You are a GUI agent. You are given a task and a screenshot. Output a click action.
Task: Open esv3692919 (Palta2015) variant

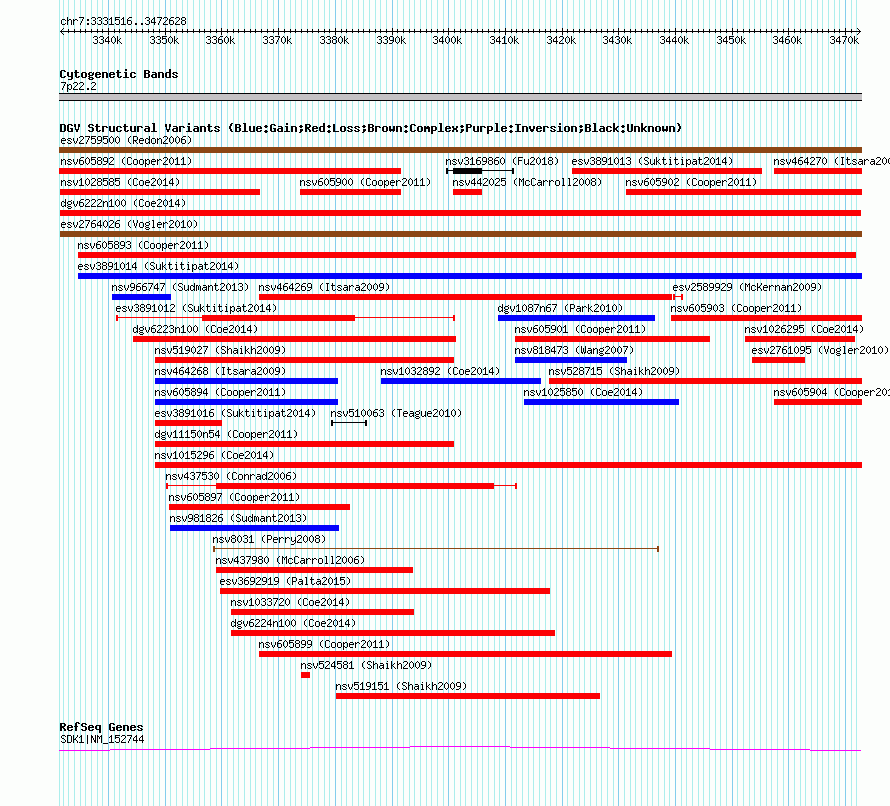point(286,581)
